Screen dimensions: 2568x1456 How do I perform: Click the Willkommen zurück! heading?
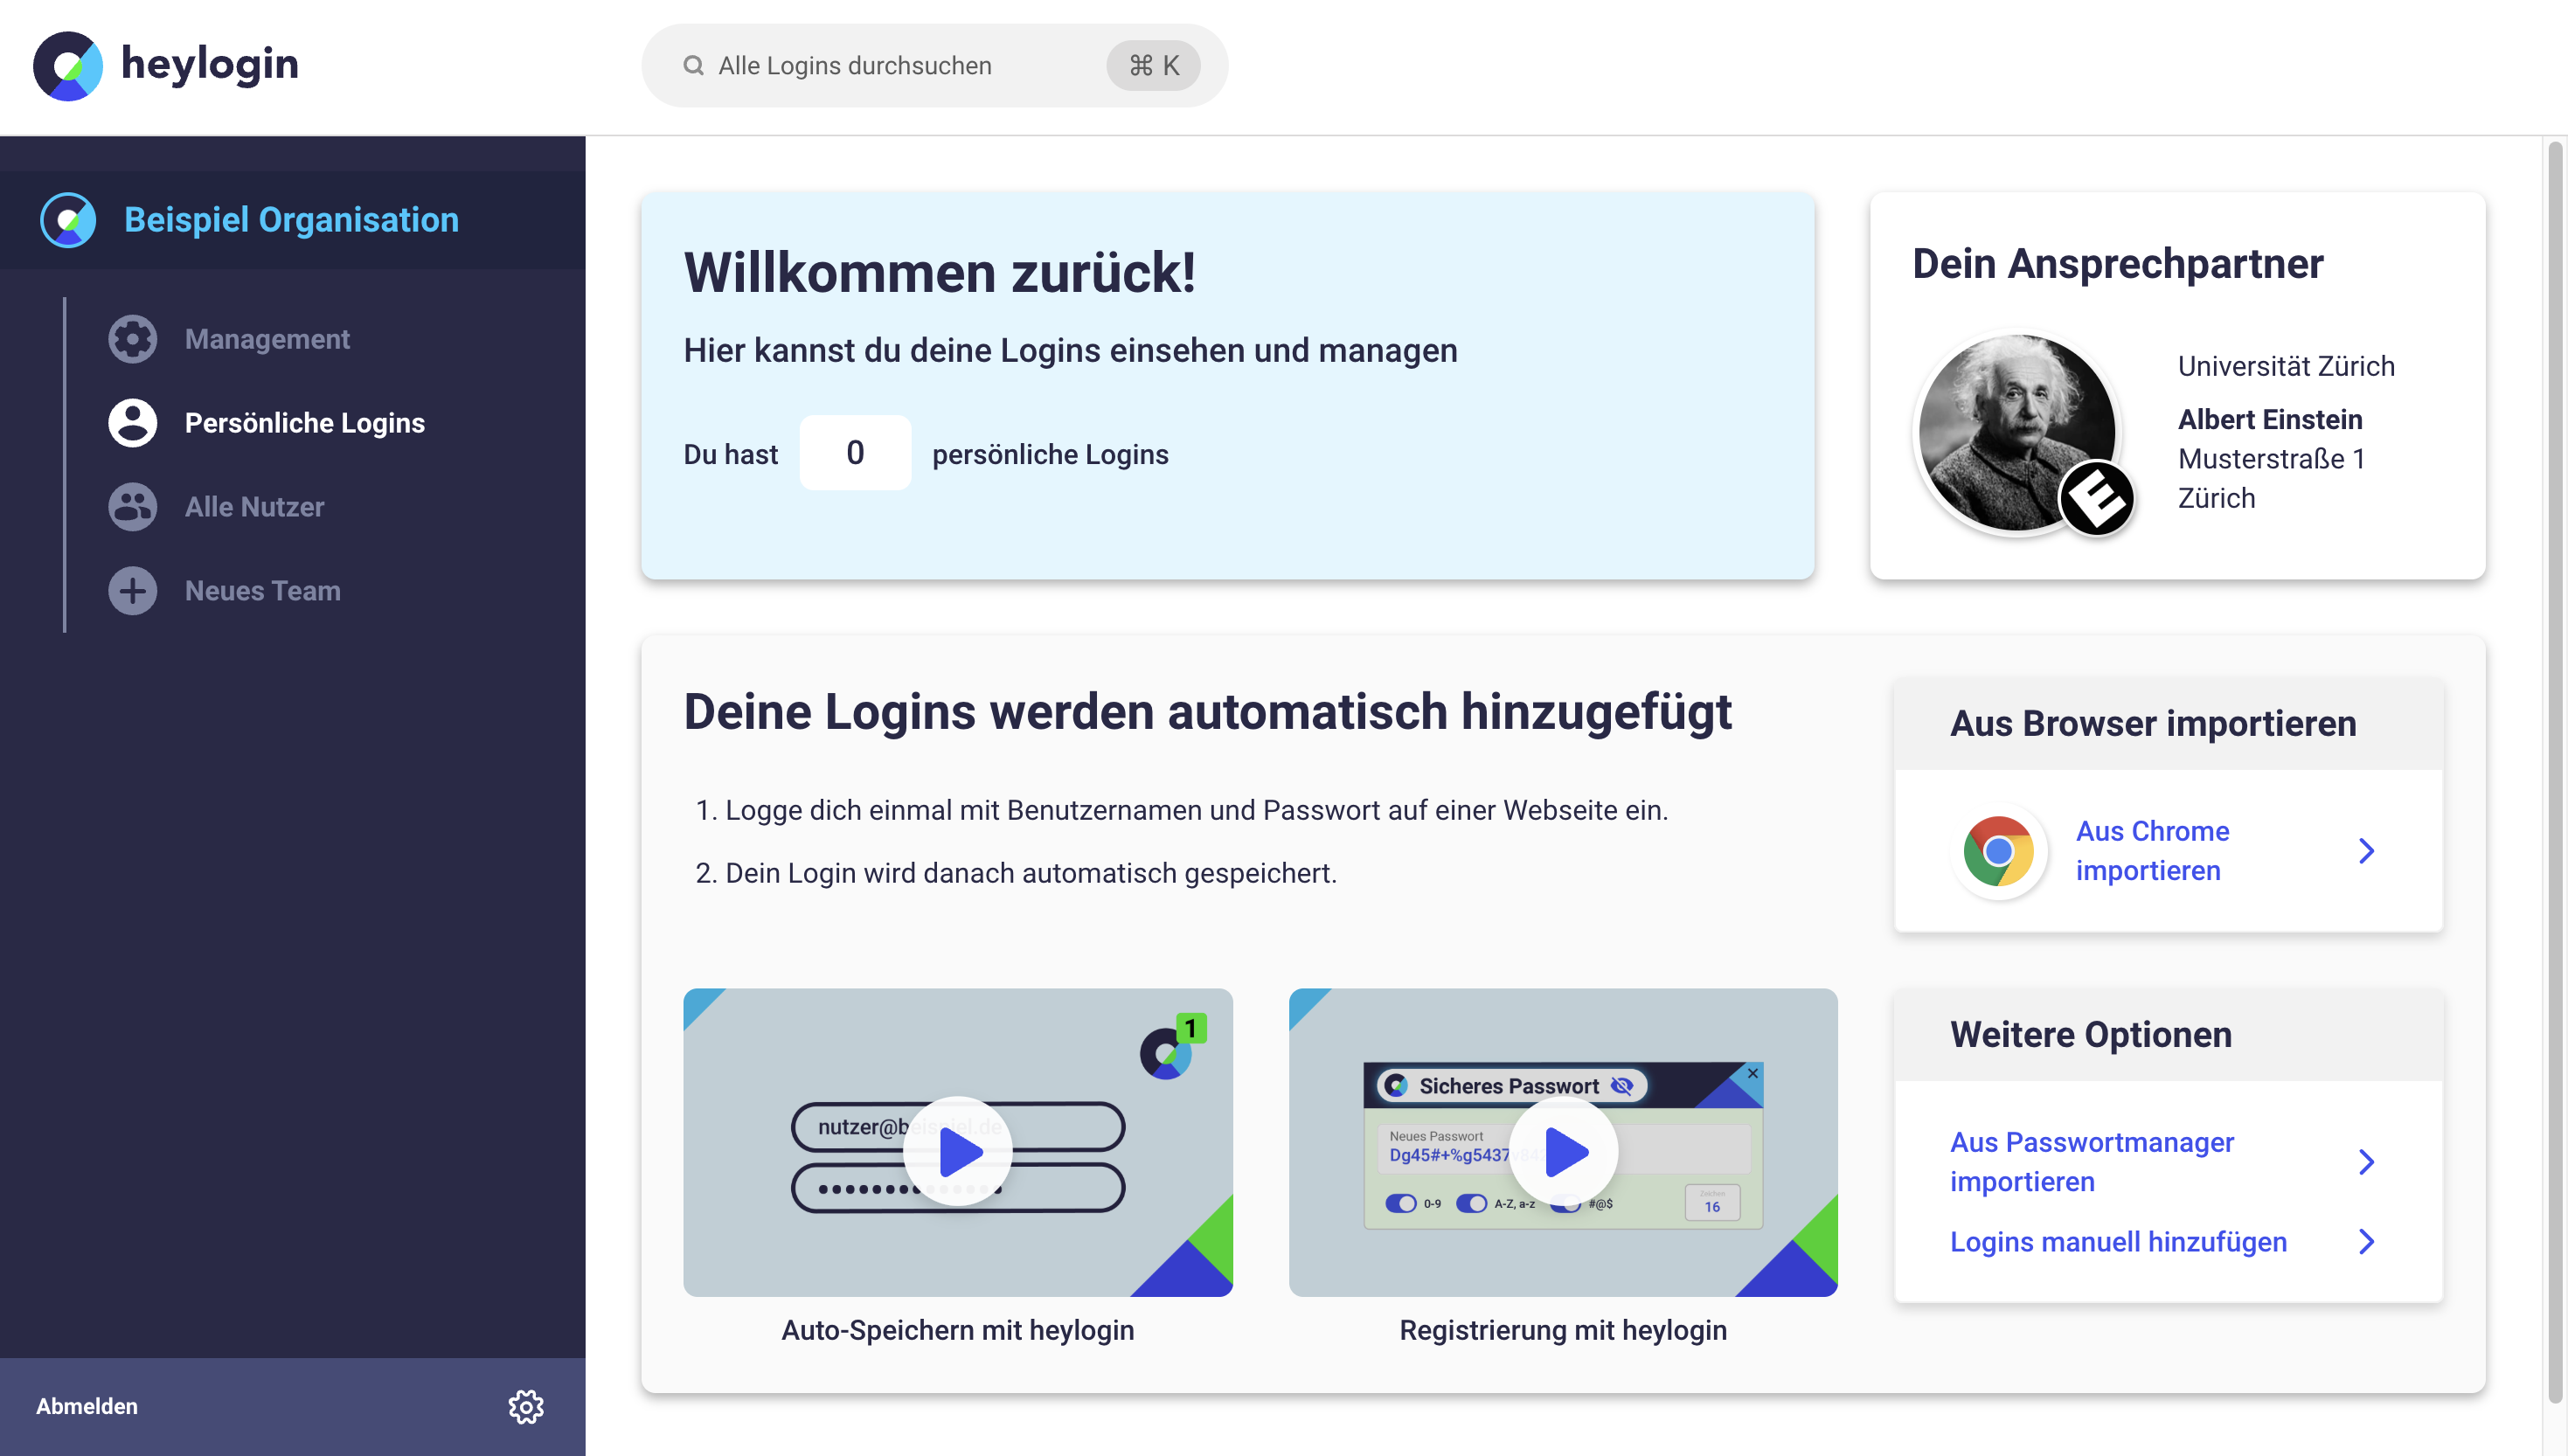(x=940, y=272)
